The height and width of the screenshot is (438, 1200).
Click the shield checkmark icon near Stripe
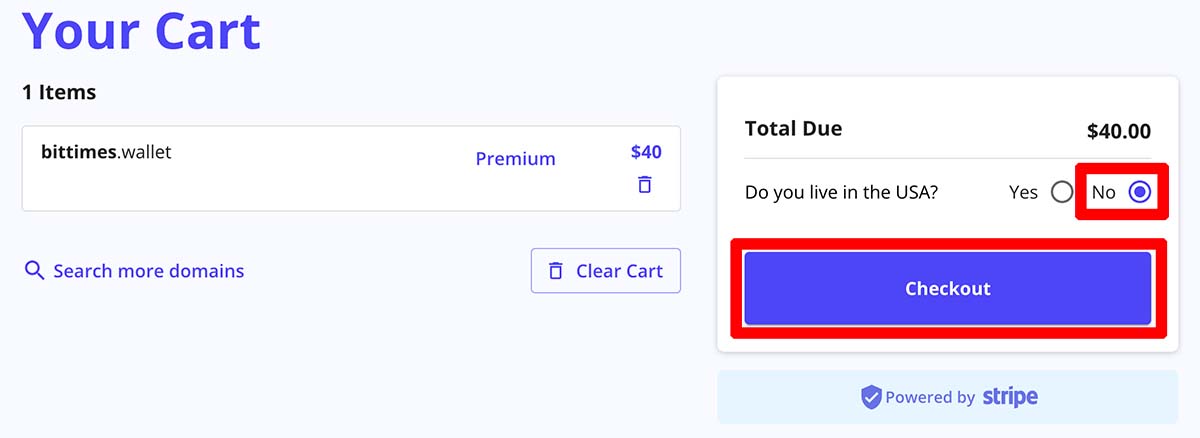(871, 397)
